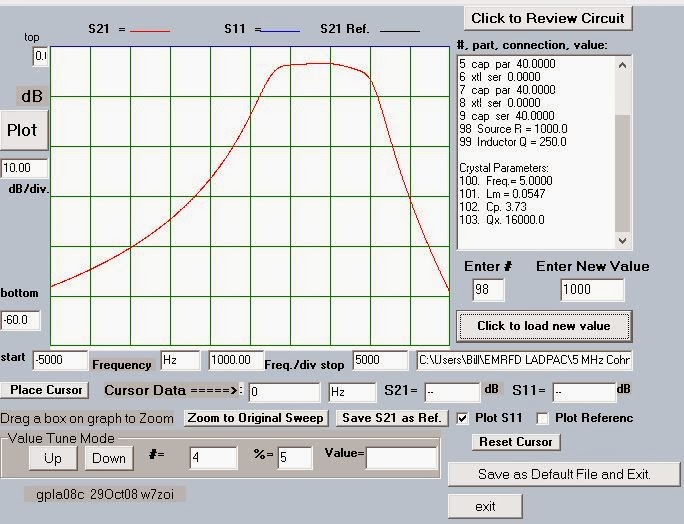The height and width of the screenshot is (524, 684).
Task: Click the bottom dB value field
Action: click(x=21, y=321)
